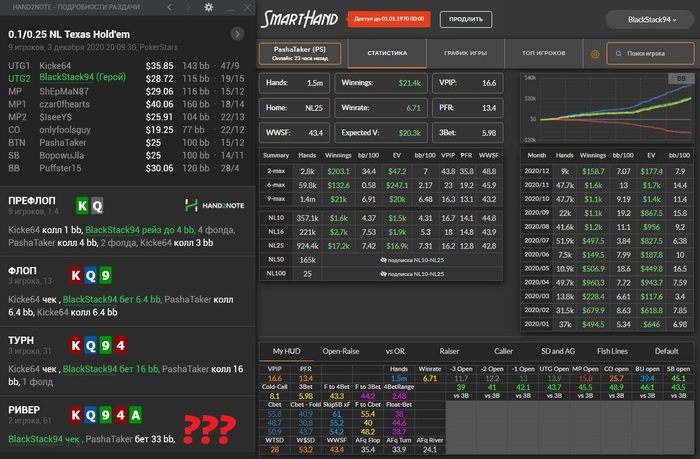Click player row Kicke64 UTG1

click(x=126, y=66)
